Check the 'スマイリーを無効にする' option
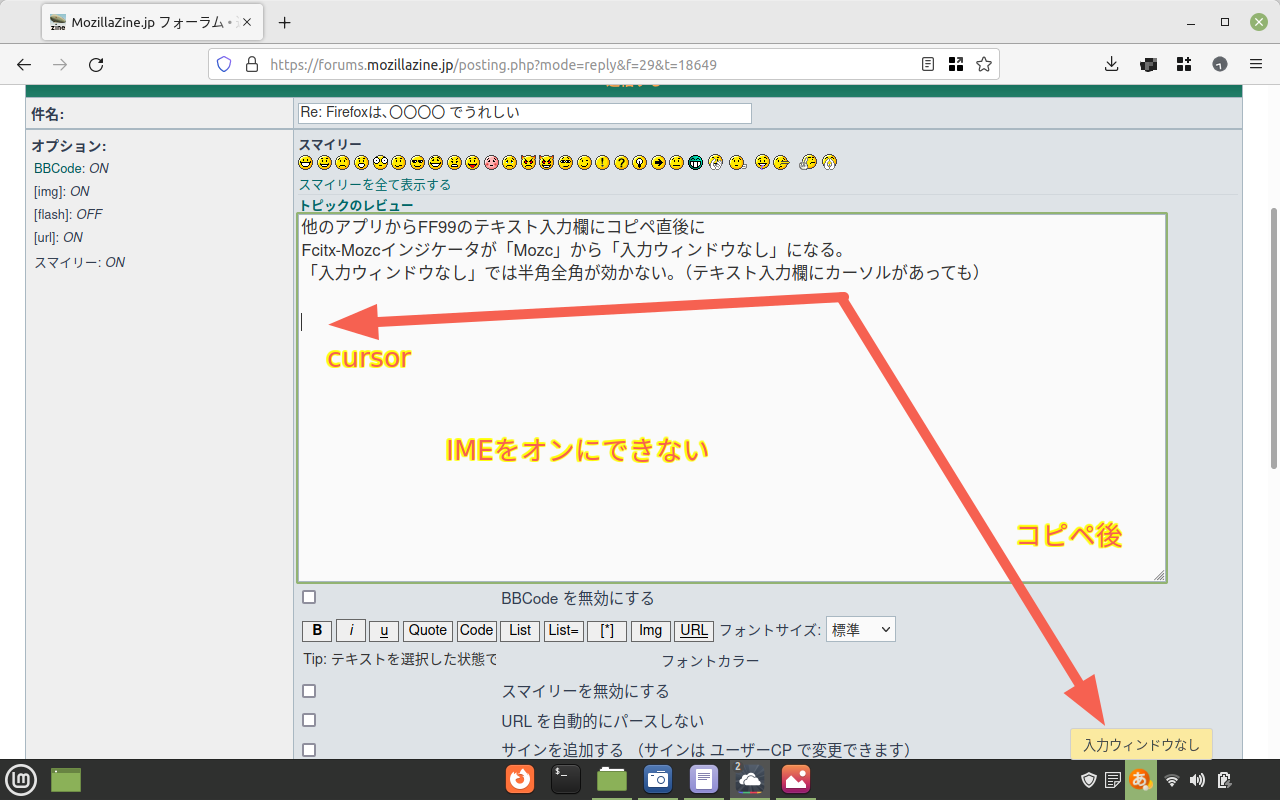The height and width of the screenshot is (800, 1280). (x=309, y=691)
